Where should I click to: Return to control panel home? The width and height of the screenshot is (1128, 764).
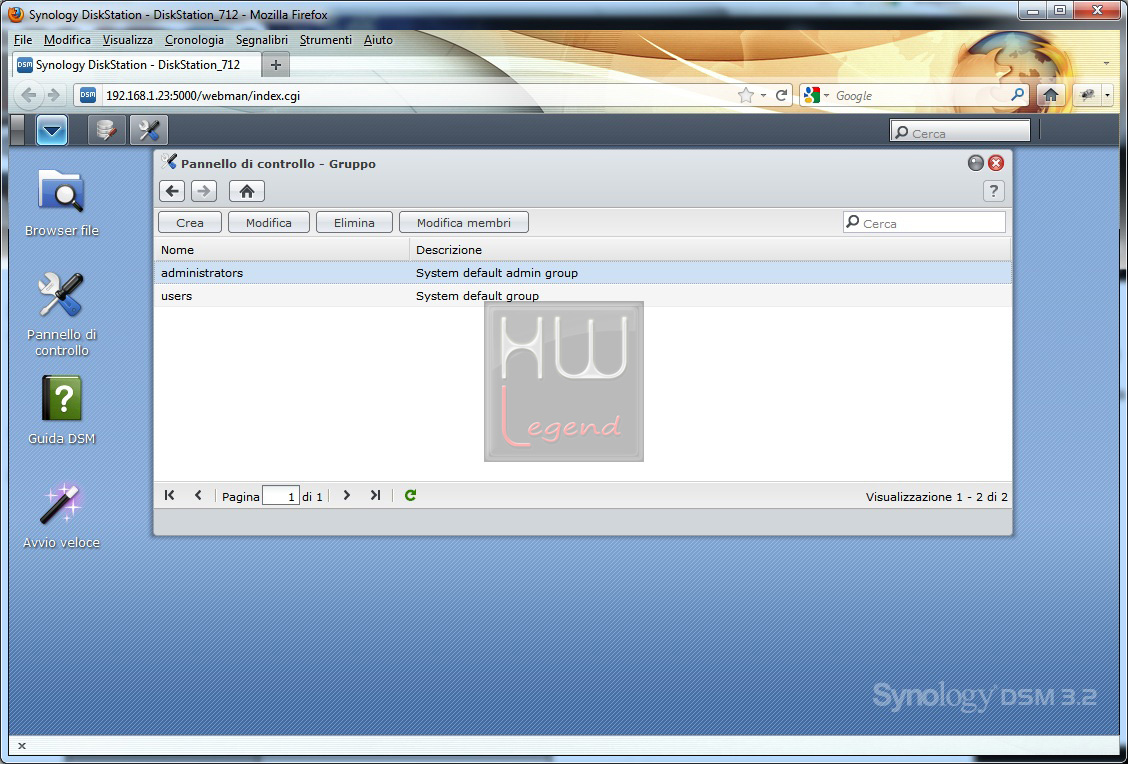pos(247,191)
